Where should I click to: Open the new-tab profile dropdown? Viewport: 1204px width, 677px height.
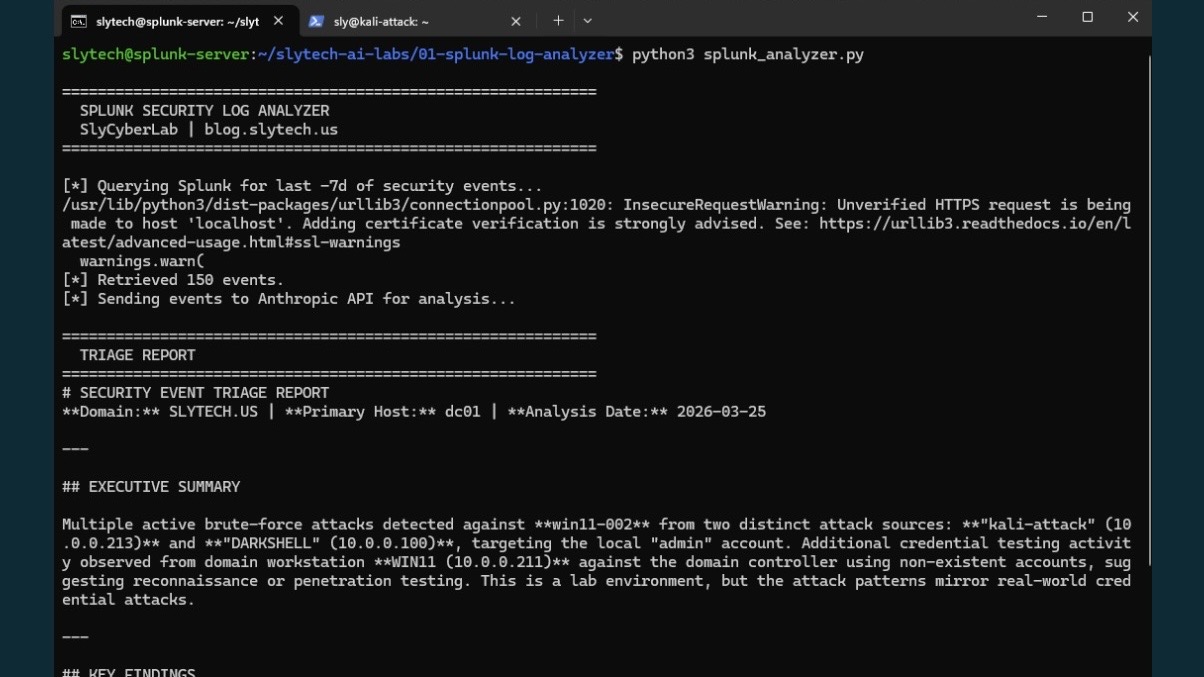[x=587, y=21]
